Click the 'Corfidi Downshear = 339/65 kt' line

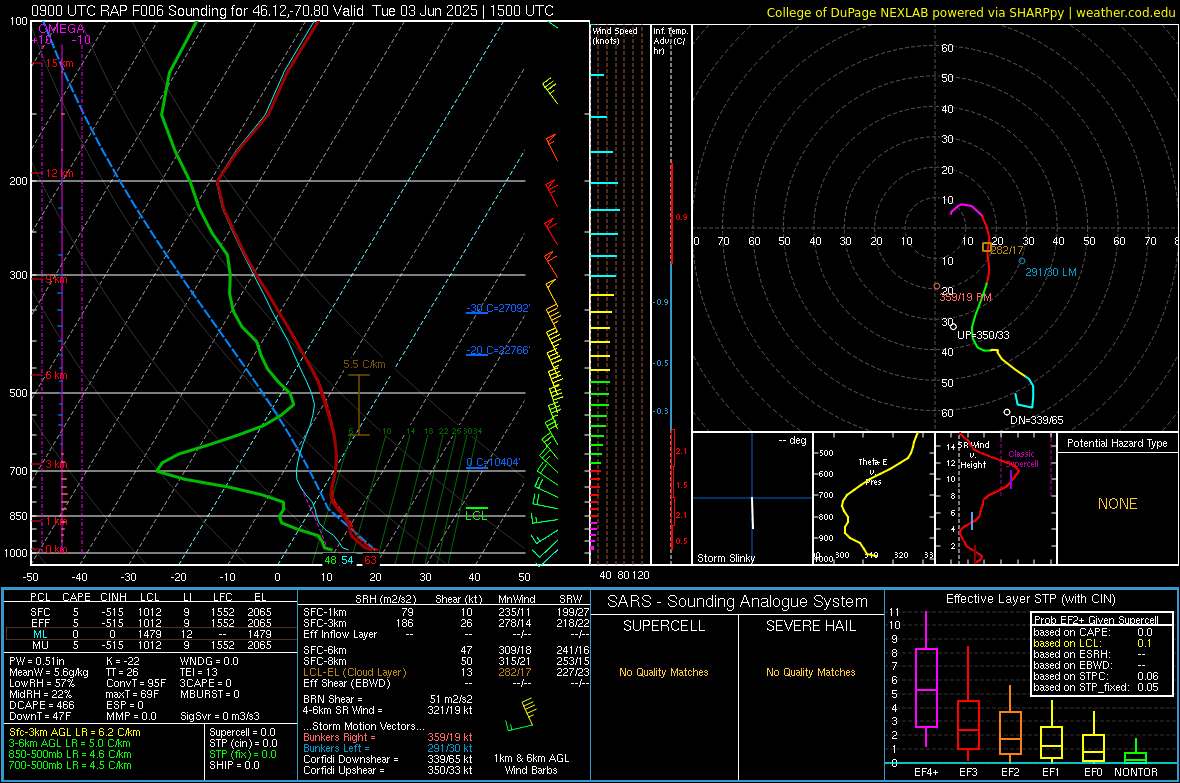coord(388,759)
